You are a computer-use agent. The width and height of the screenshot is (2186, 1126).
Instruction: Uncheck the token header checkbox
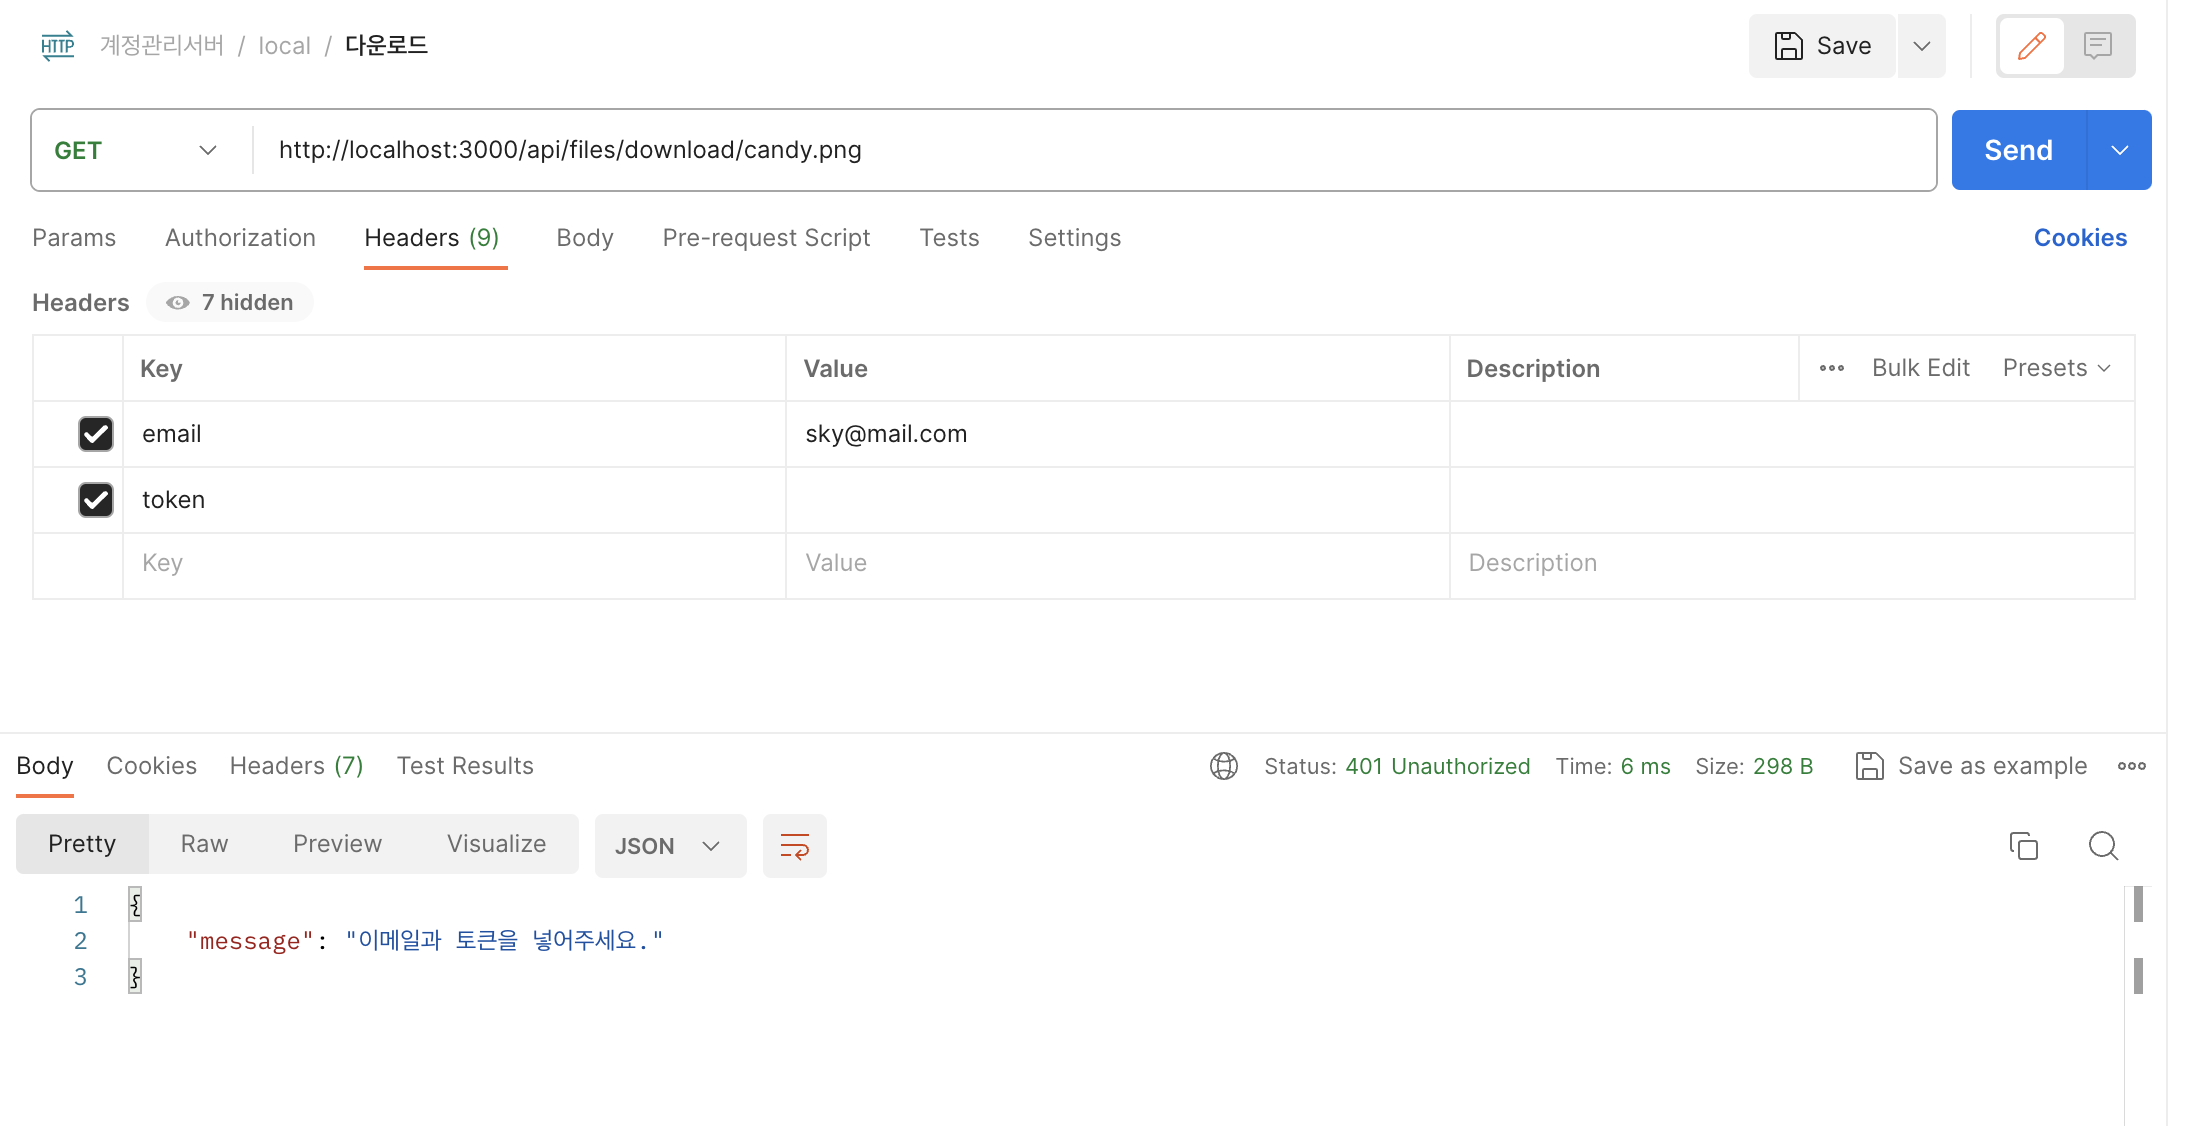[96, 500]
